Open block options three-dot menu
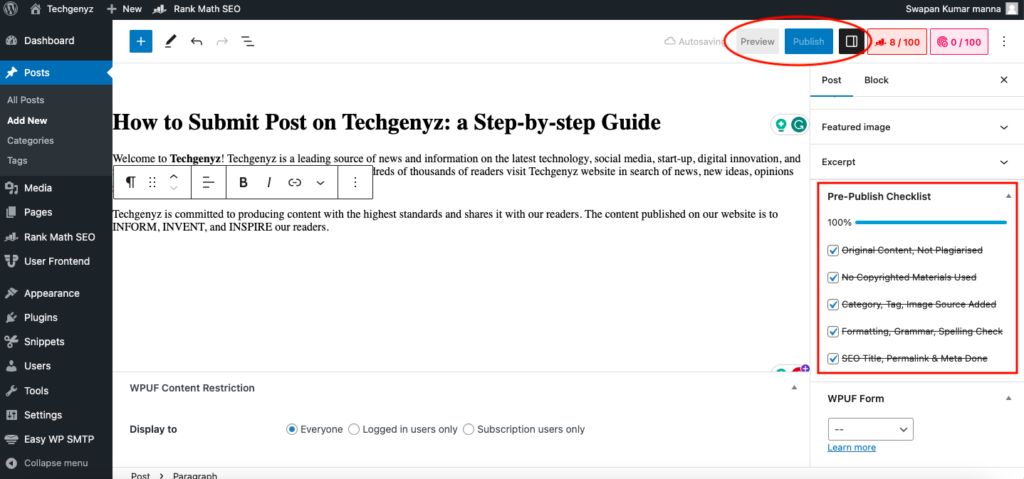The image size is (1024, 479). (355, 182)
